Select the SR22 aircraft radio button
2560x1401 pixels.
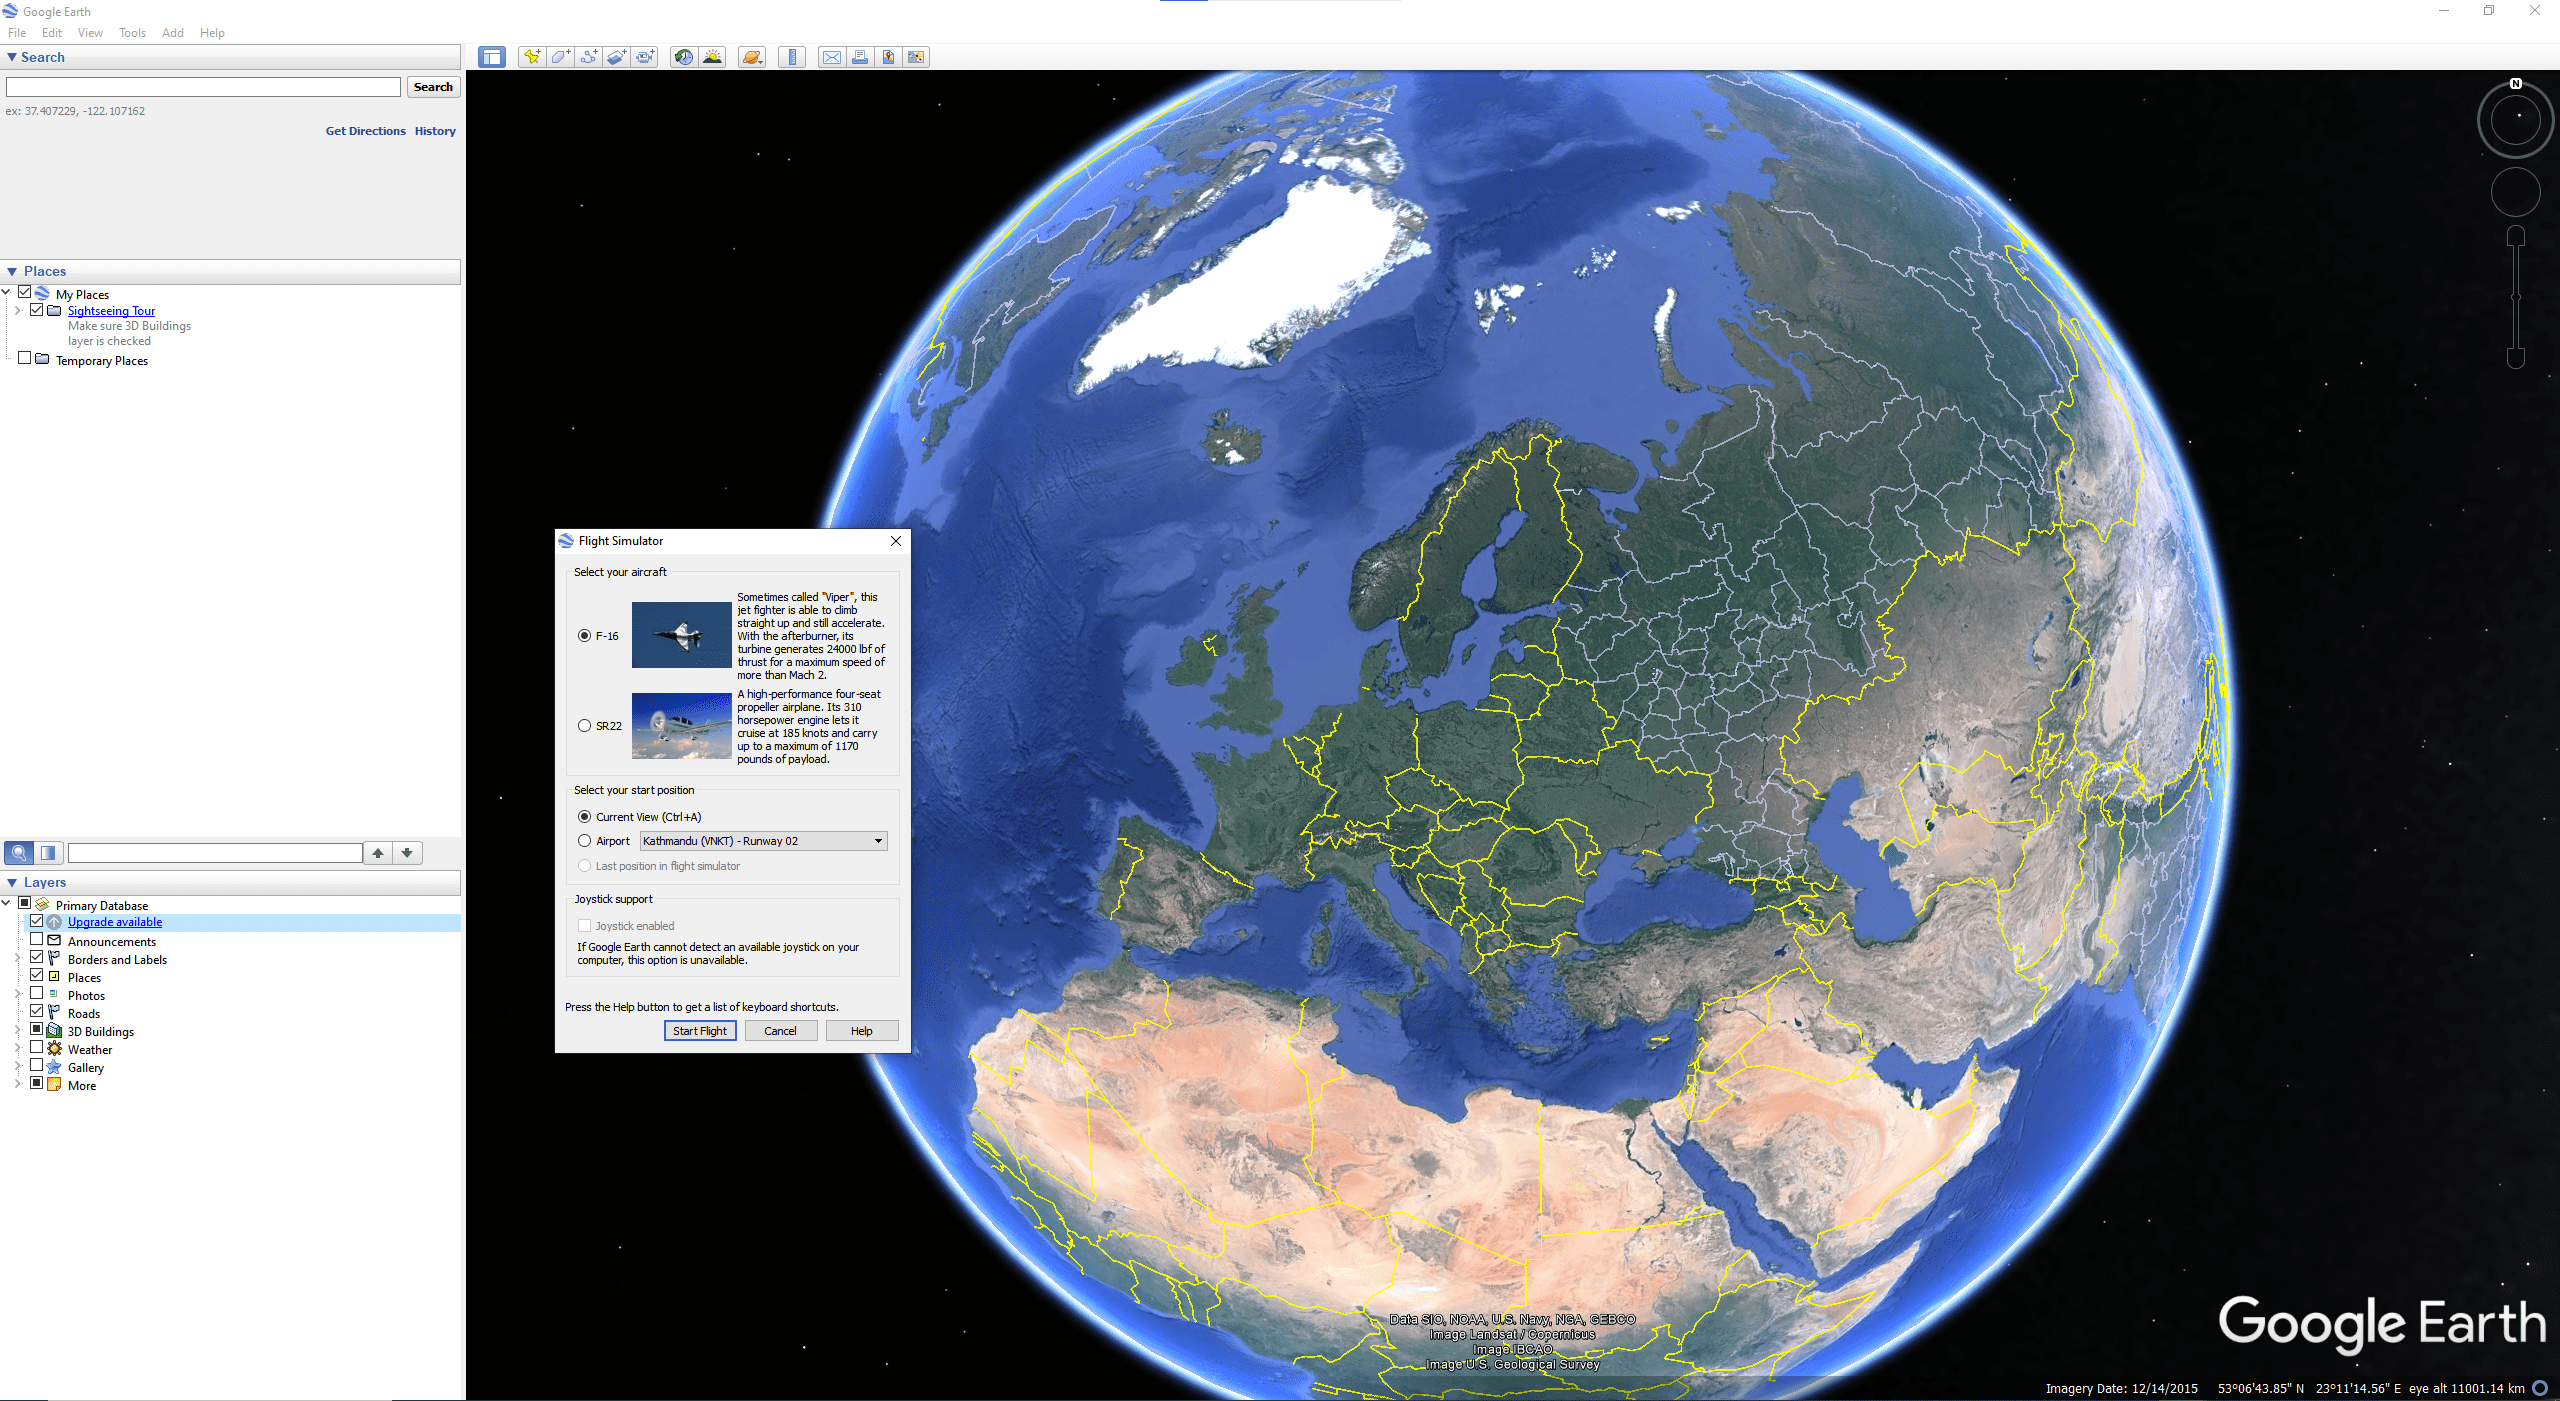pyautogui.click(x=584, y=726)
